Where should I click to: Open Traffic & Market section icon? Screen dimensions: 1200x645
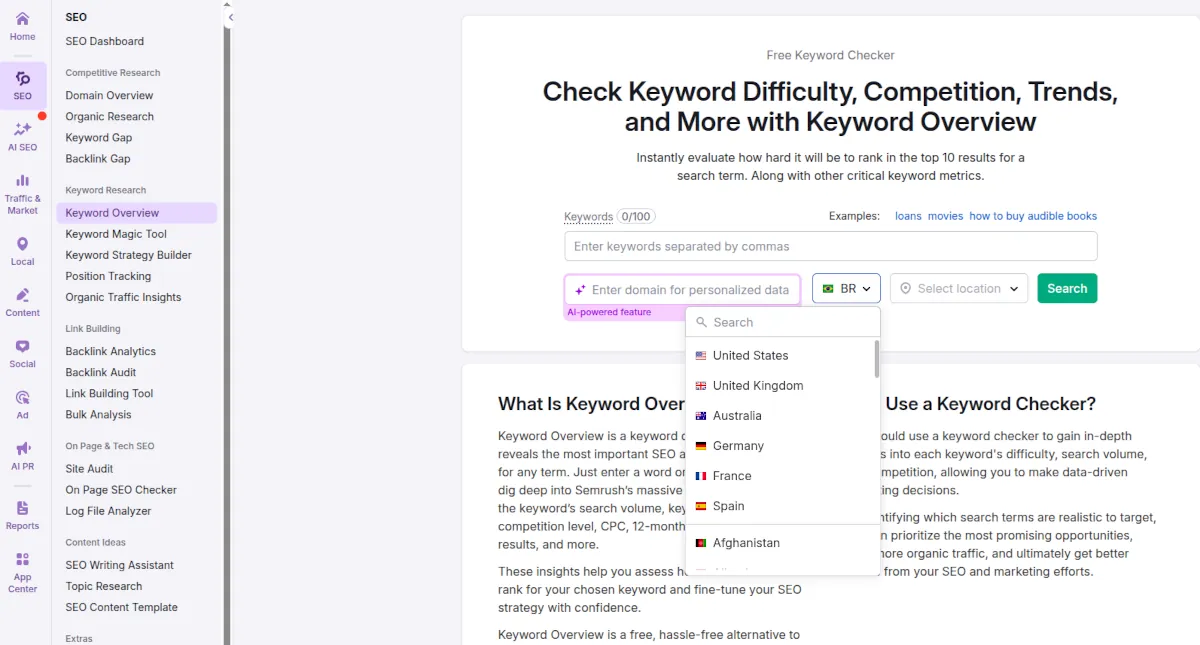coord(22,193)
